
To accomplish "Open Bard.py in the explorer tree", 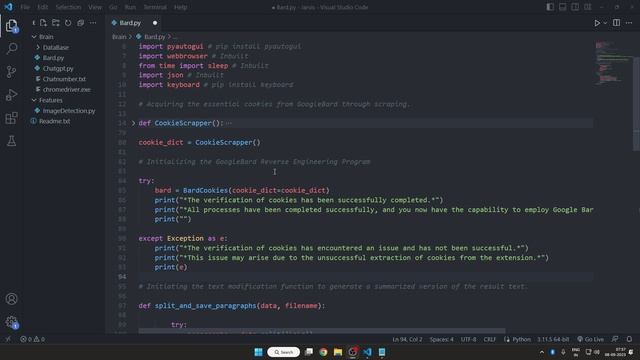I will pos(53,58).
